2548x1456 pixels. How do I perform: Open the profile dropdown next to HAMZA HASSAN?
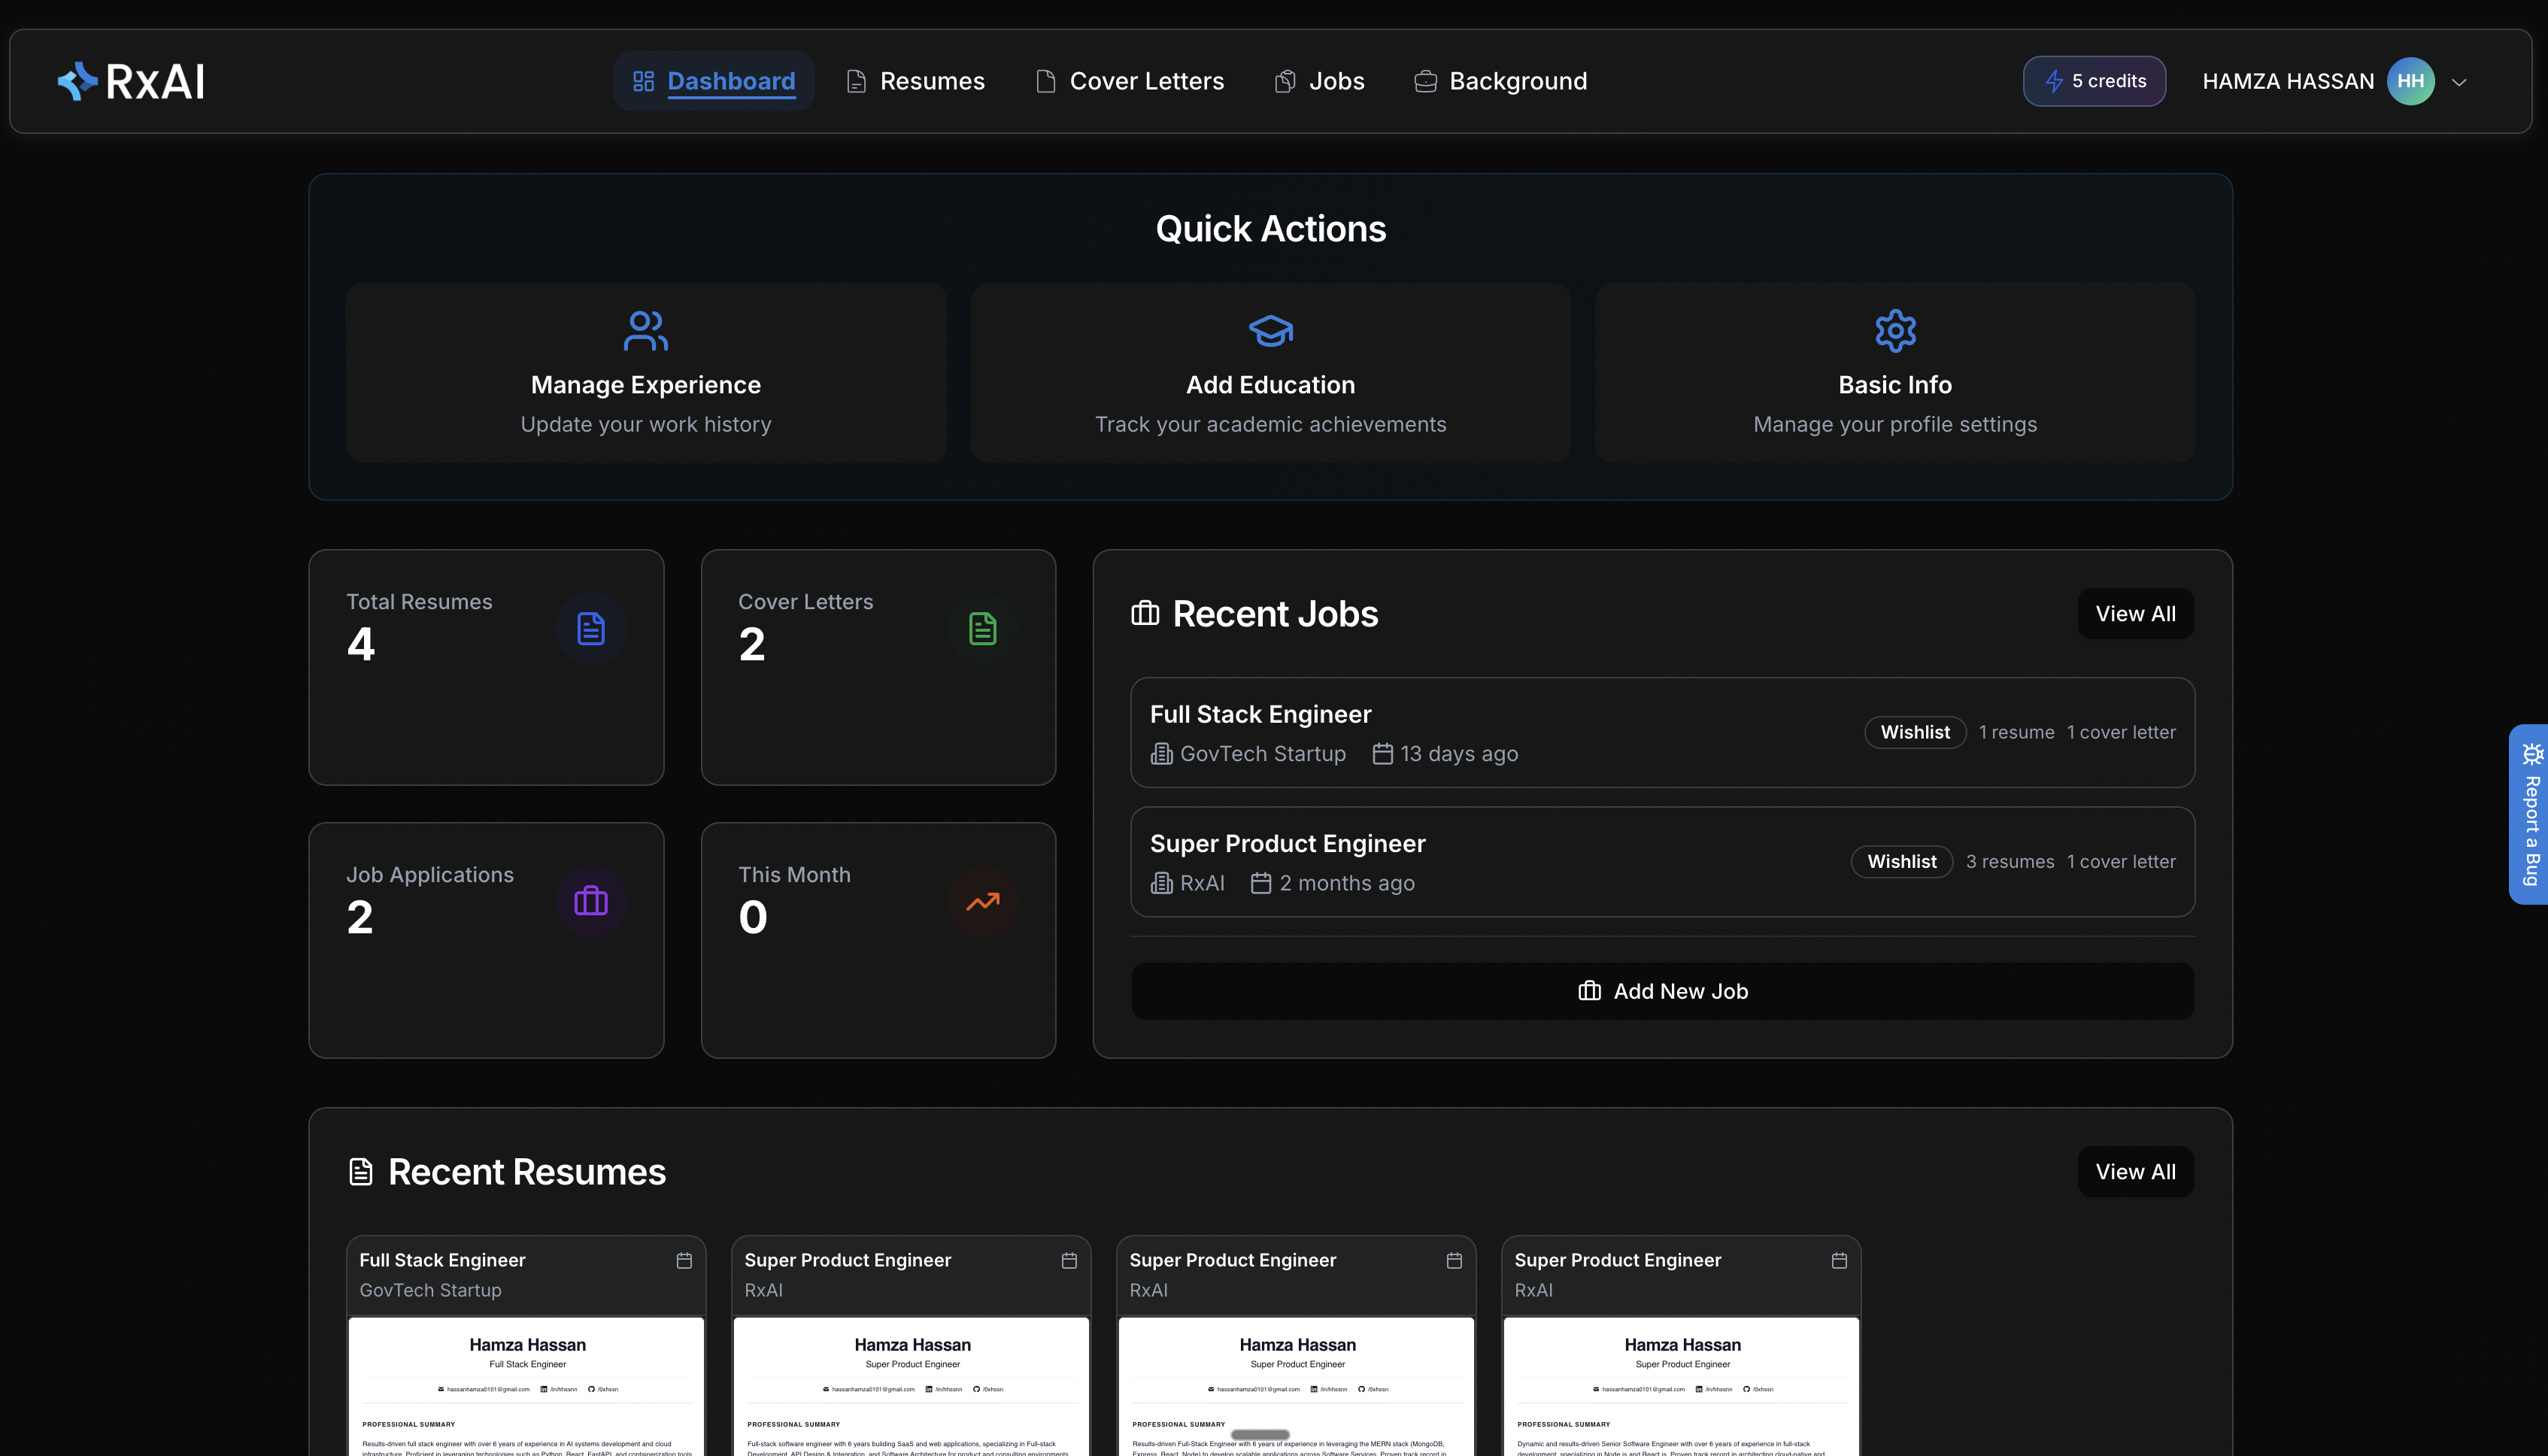2460,81
